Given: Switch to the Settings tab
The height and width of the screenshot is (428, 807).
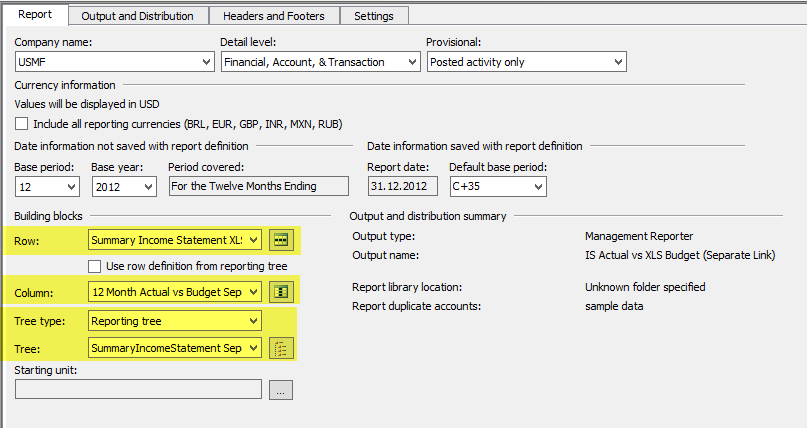Looking at the screenshot, I should coord(373,15).
